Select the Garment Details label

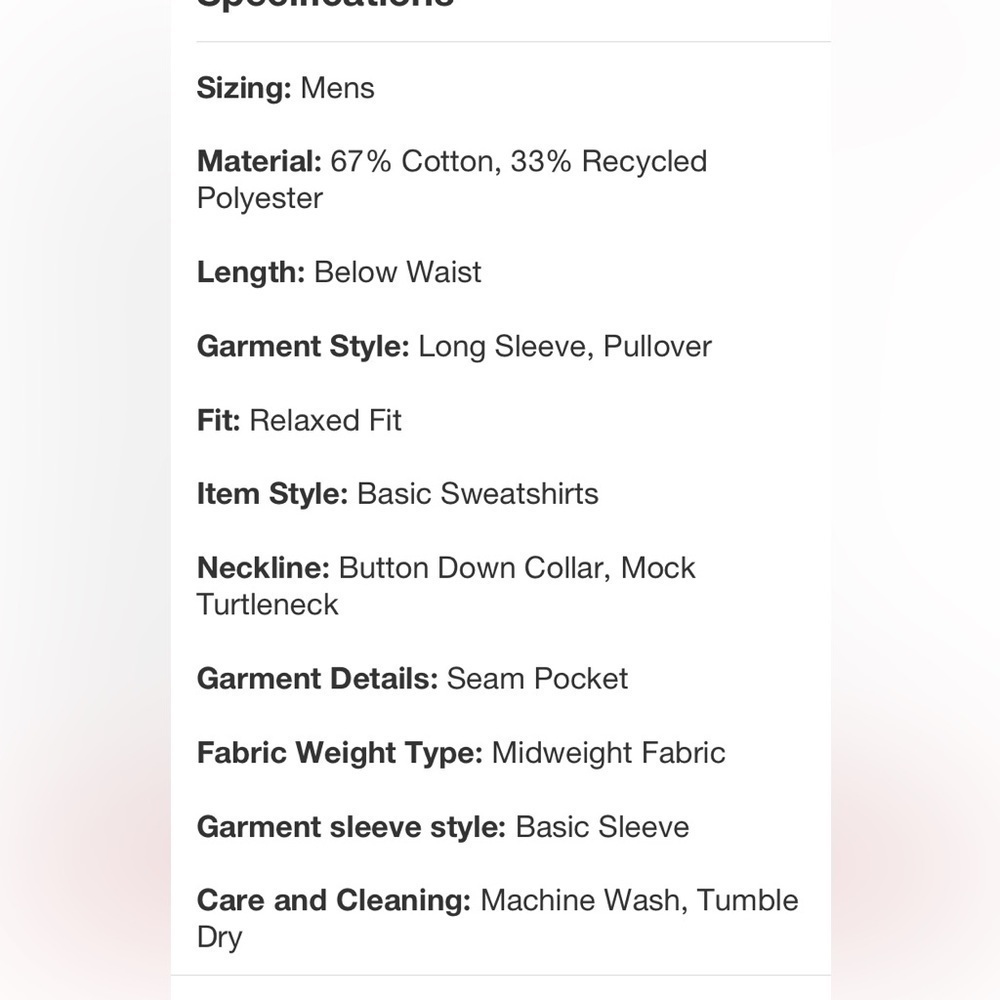[x=318, y=679]
